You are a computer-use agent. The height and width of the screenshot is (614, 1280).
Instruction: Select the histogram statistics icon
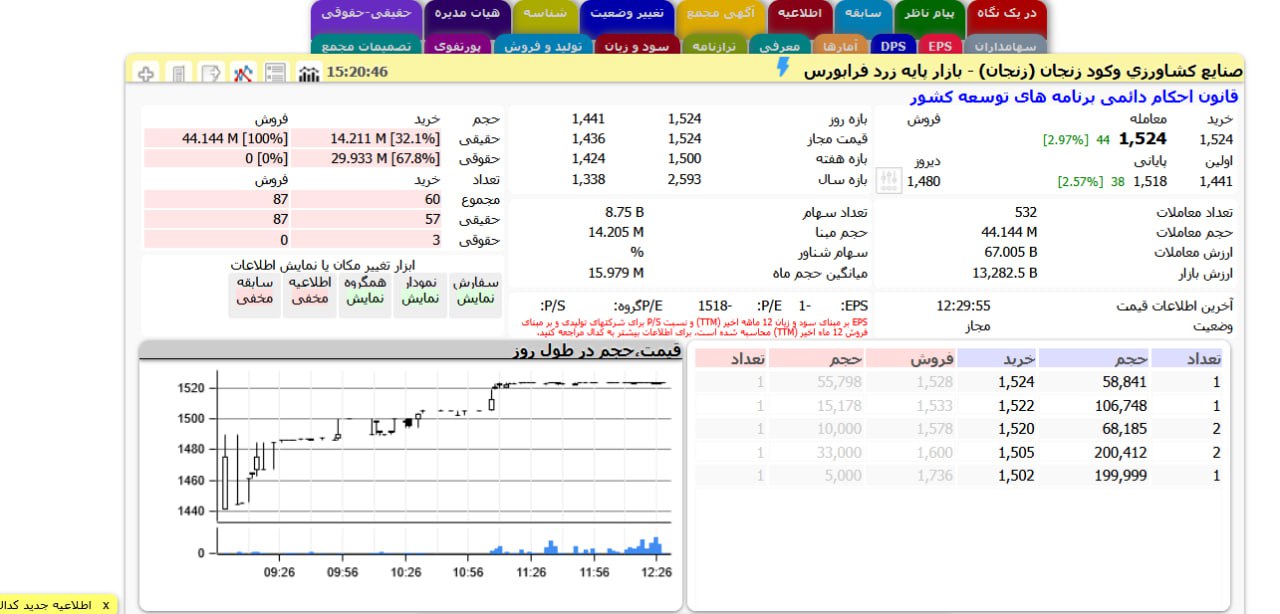pyautogui.click(x=309, y=72)
